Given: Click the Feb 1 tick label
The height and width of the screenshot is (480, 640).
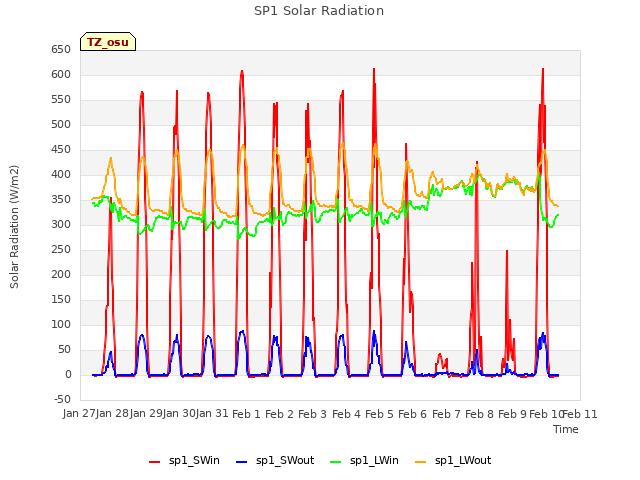Looking at the screenshot, I should [246, 414].
